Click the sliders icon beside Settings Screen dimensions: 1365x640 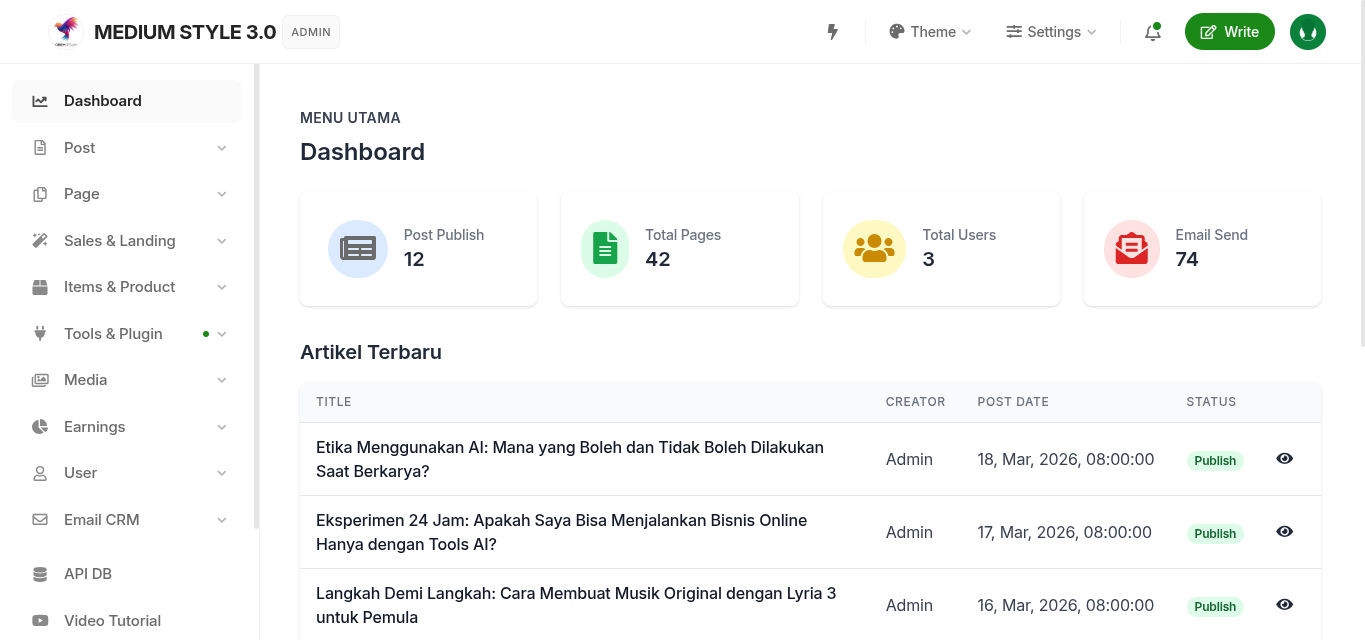pyautogui.click(x=1014, y=31)
